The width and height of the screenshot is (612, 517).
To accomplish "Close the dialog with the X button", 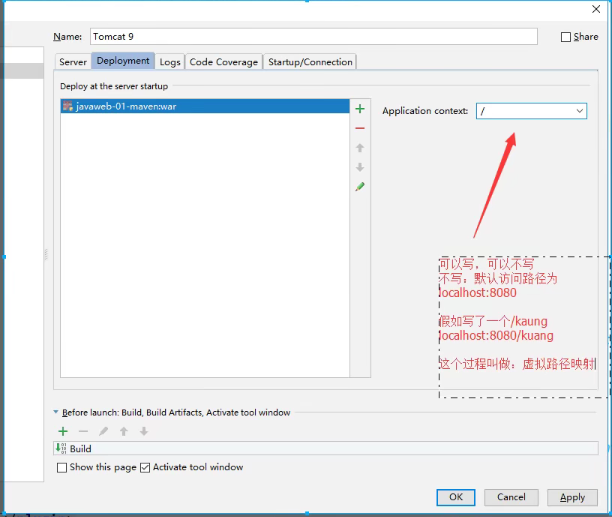I will (x=596, y=9).
